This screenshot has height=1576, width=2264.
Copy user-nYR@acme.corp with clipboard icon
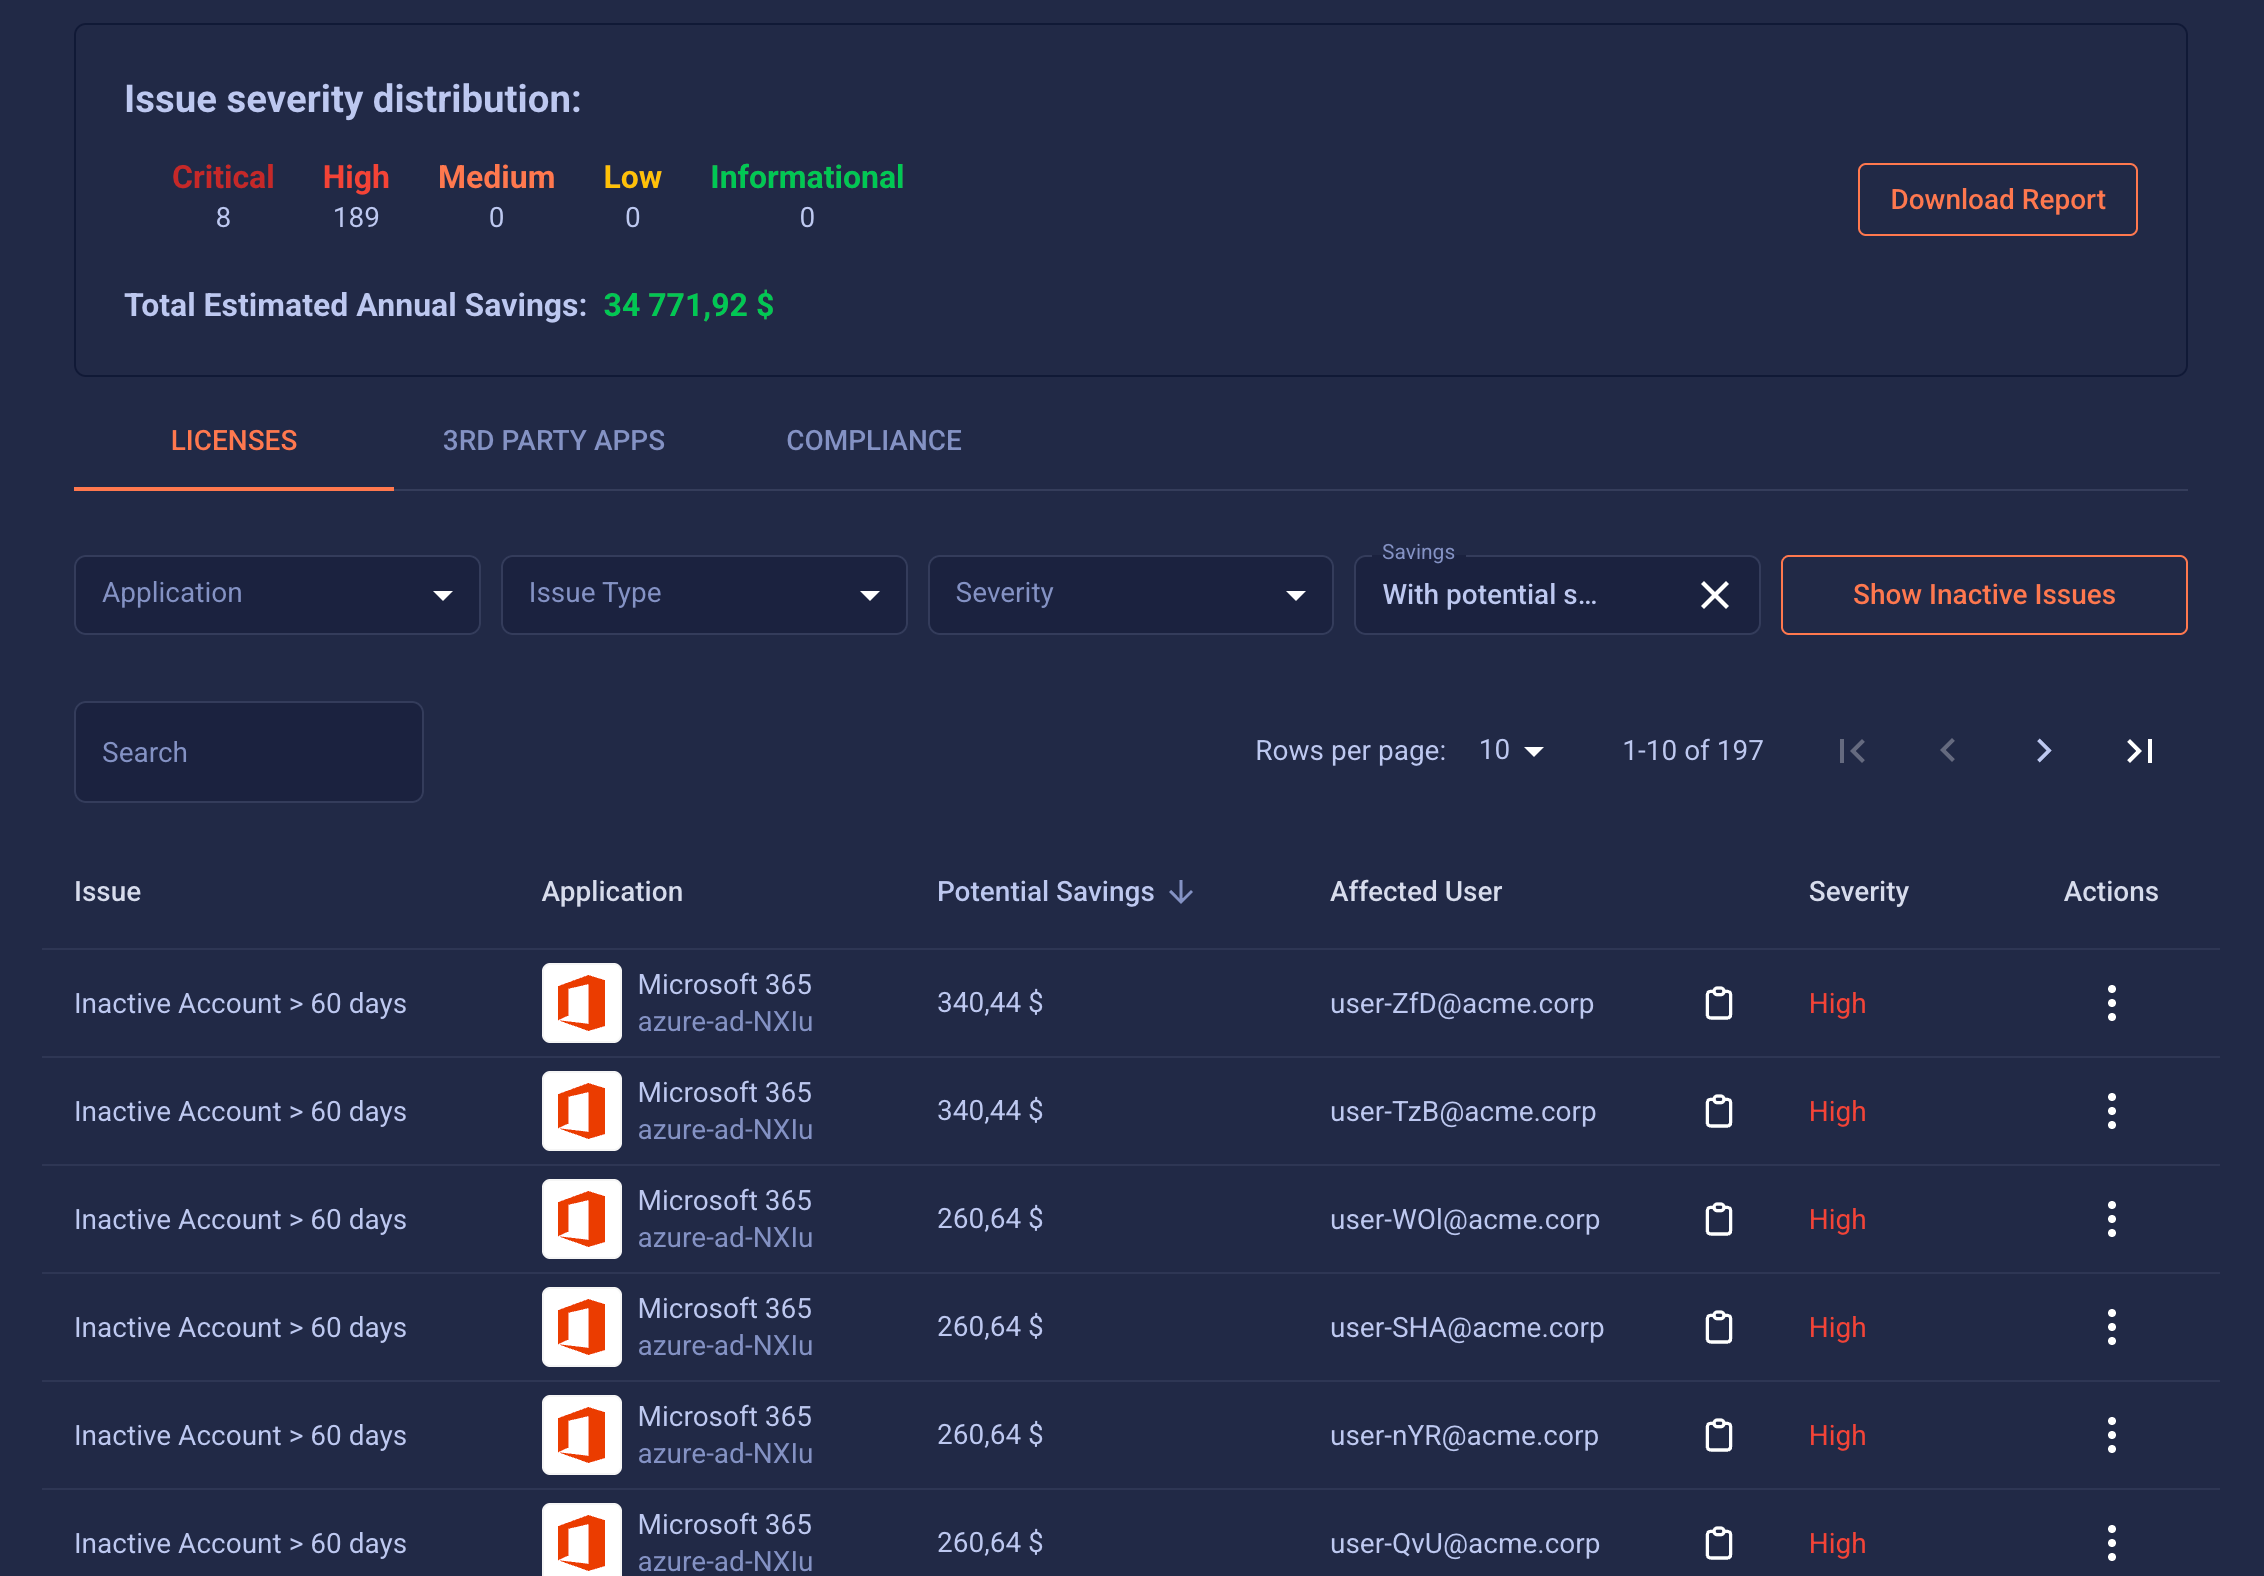(x=1718, y=1435)
